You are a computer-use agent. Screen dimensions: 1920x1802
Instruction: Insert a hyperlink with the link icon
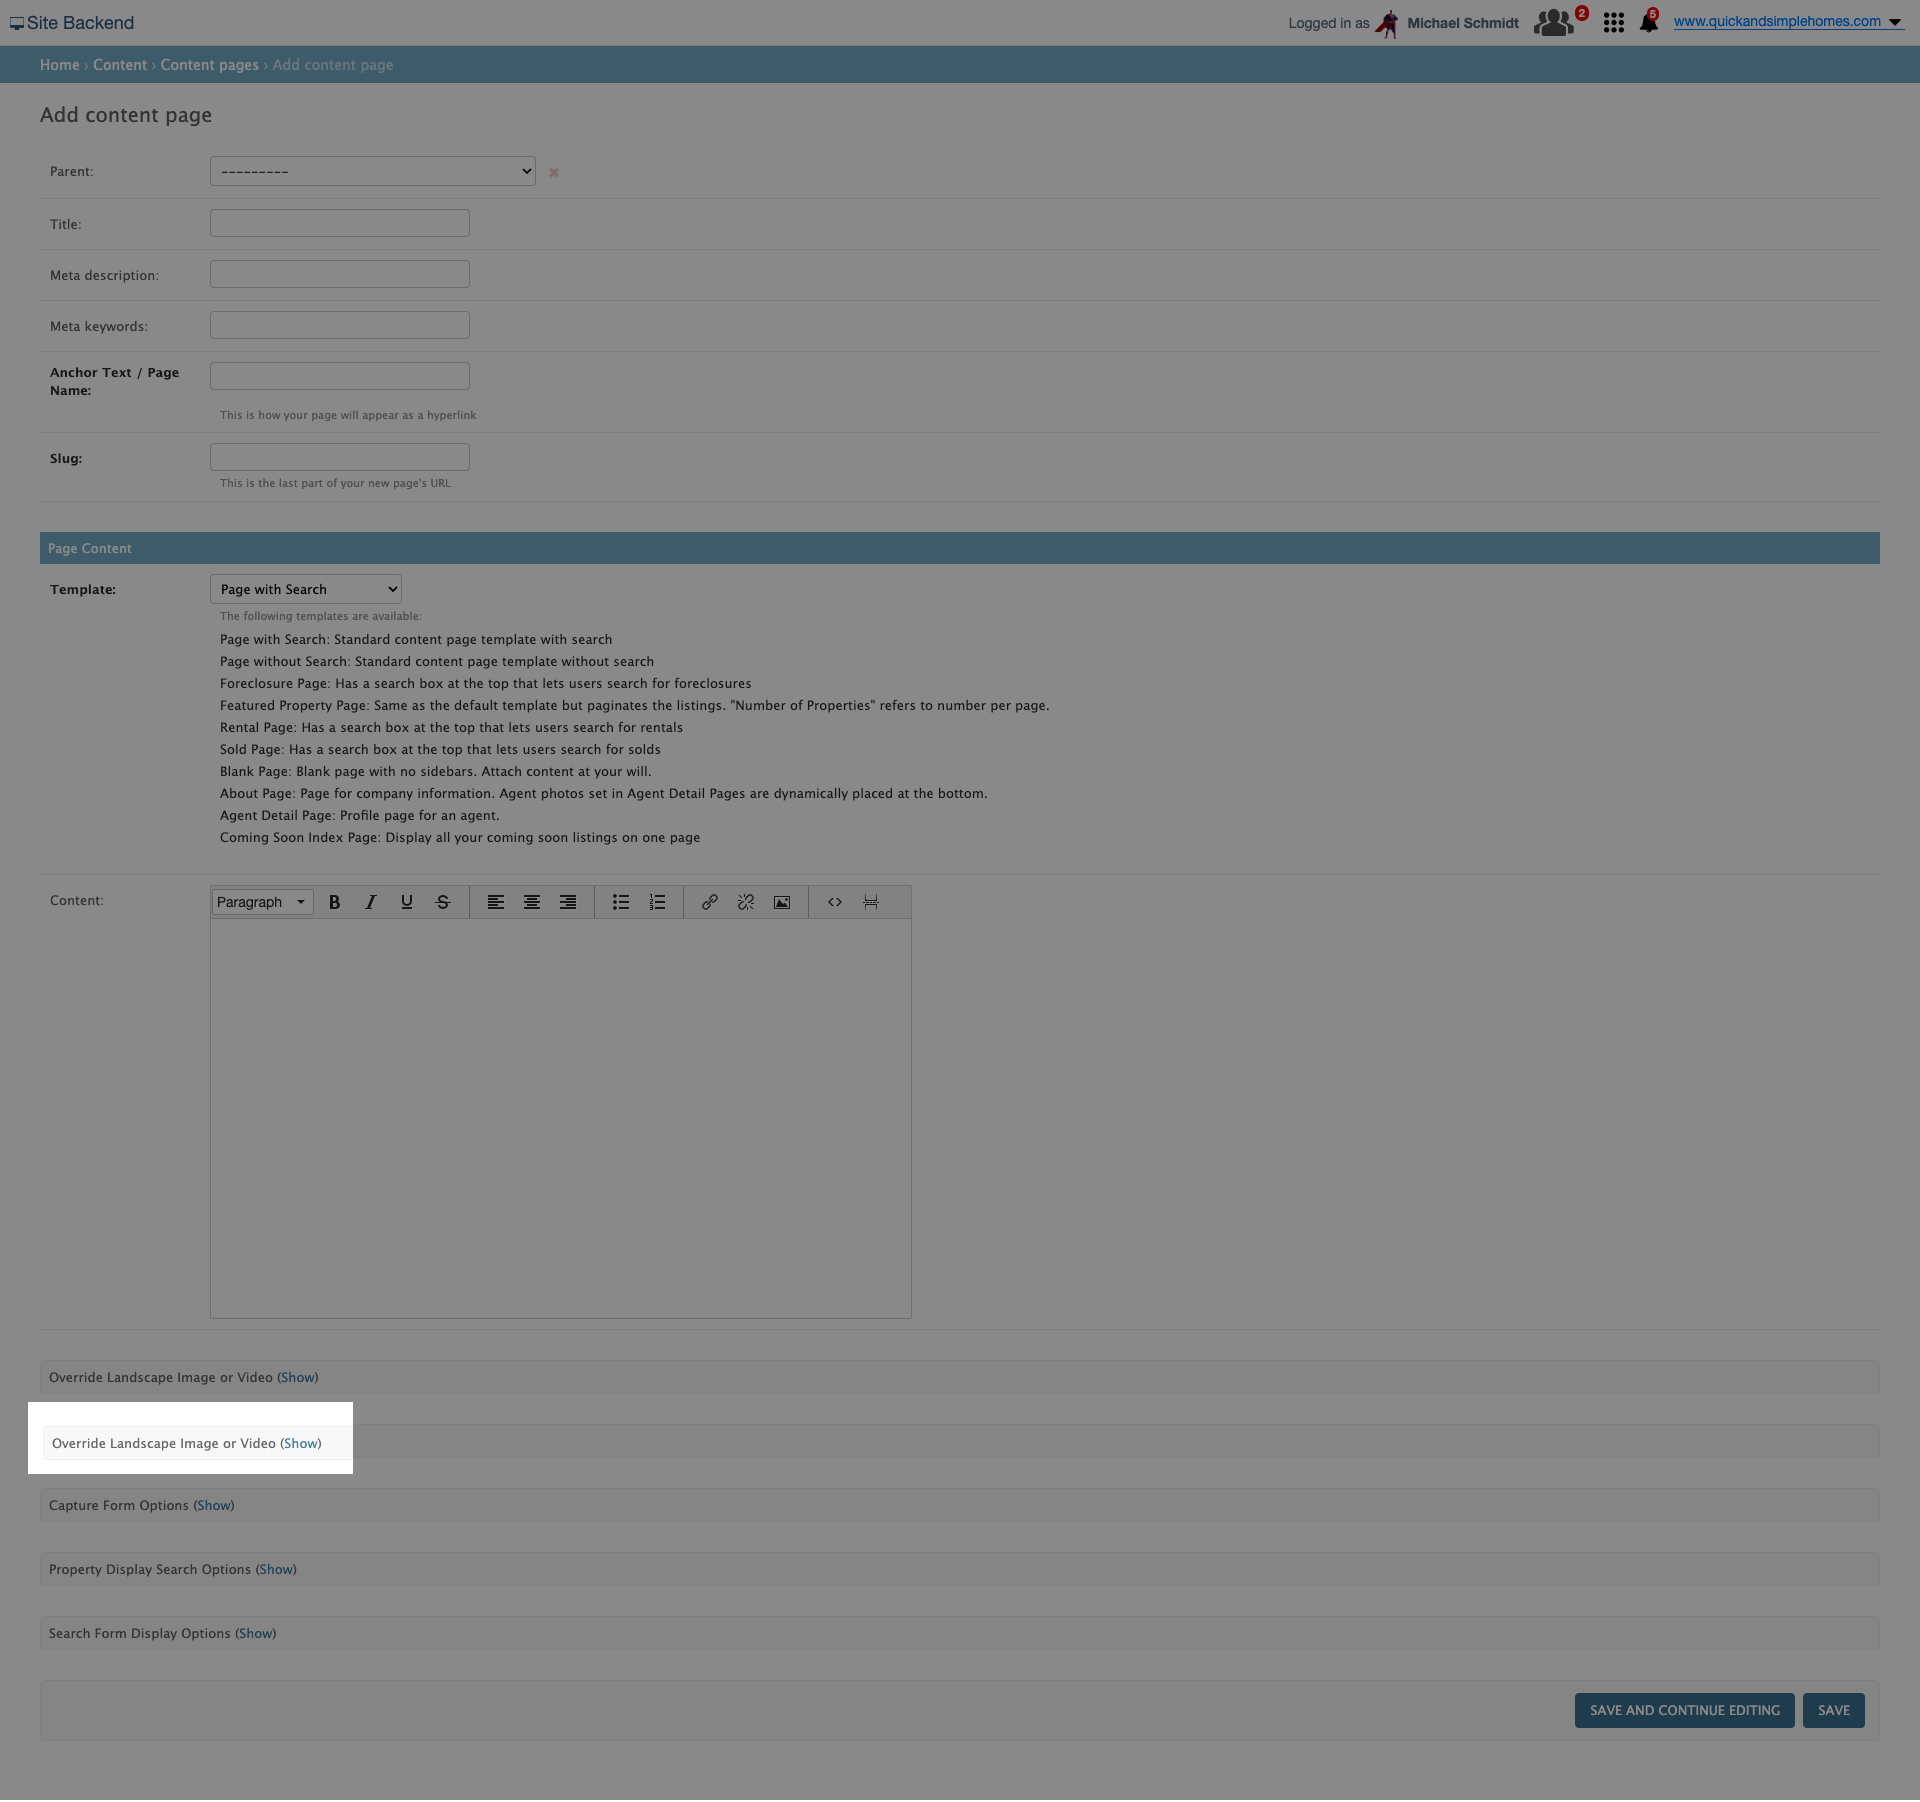click(x=710, y=902)
